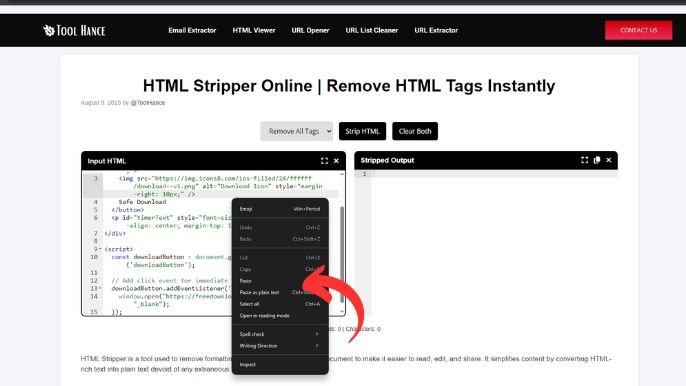The height and width of the screenshot is (386, 686).
Task: Expand the Spell check submenu
Action: click(280, 334)
